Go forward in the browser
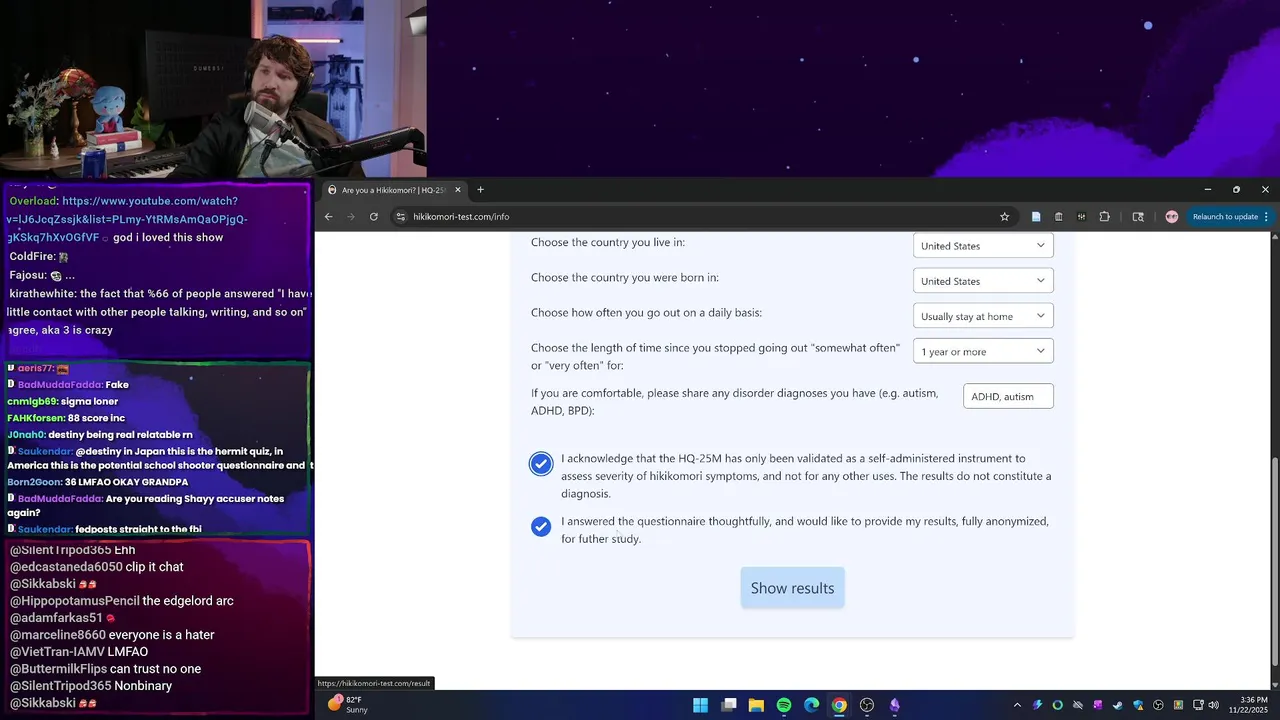Screen dimensions: 1280x720 [x=350, y=216]
